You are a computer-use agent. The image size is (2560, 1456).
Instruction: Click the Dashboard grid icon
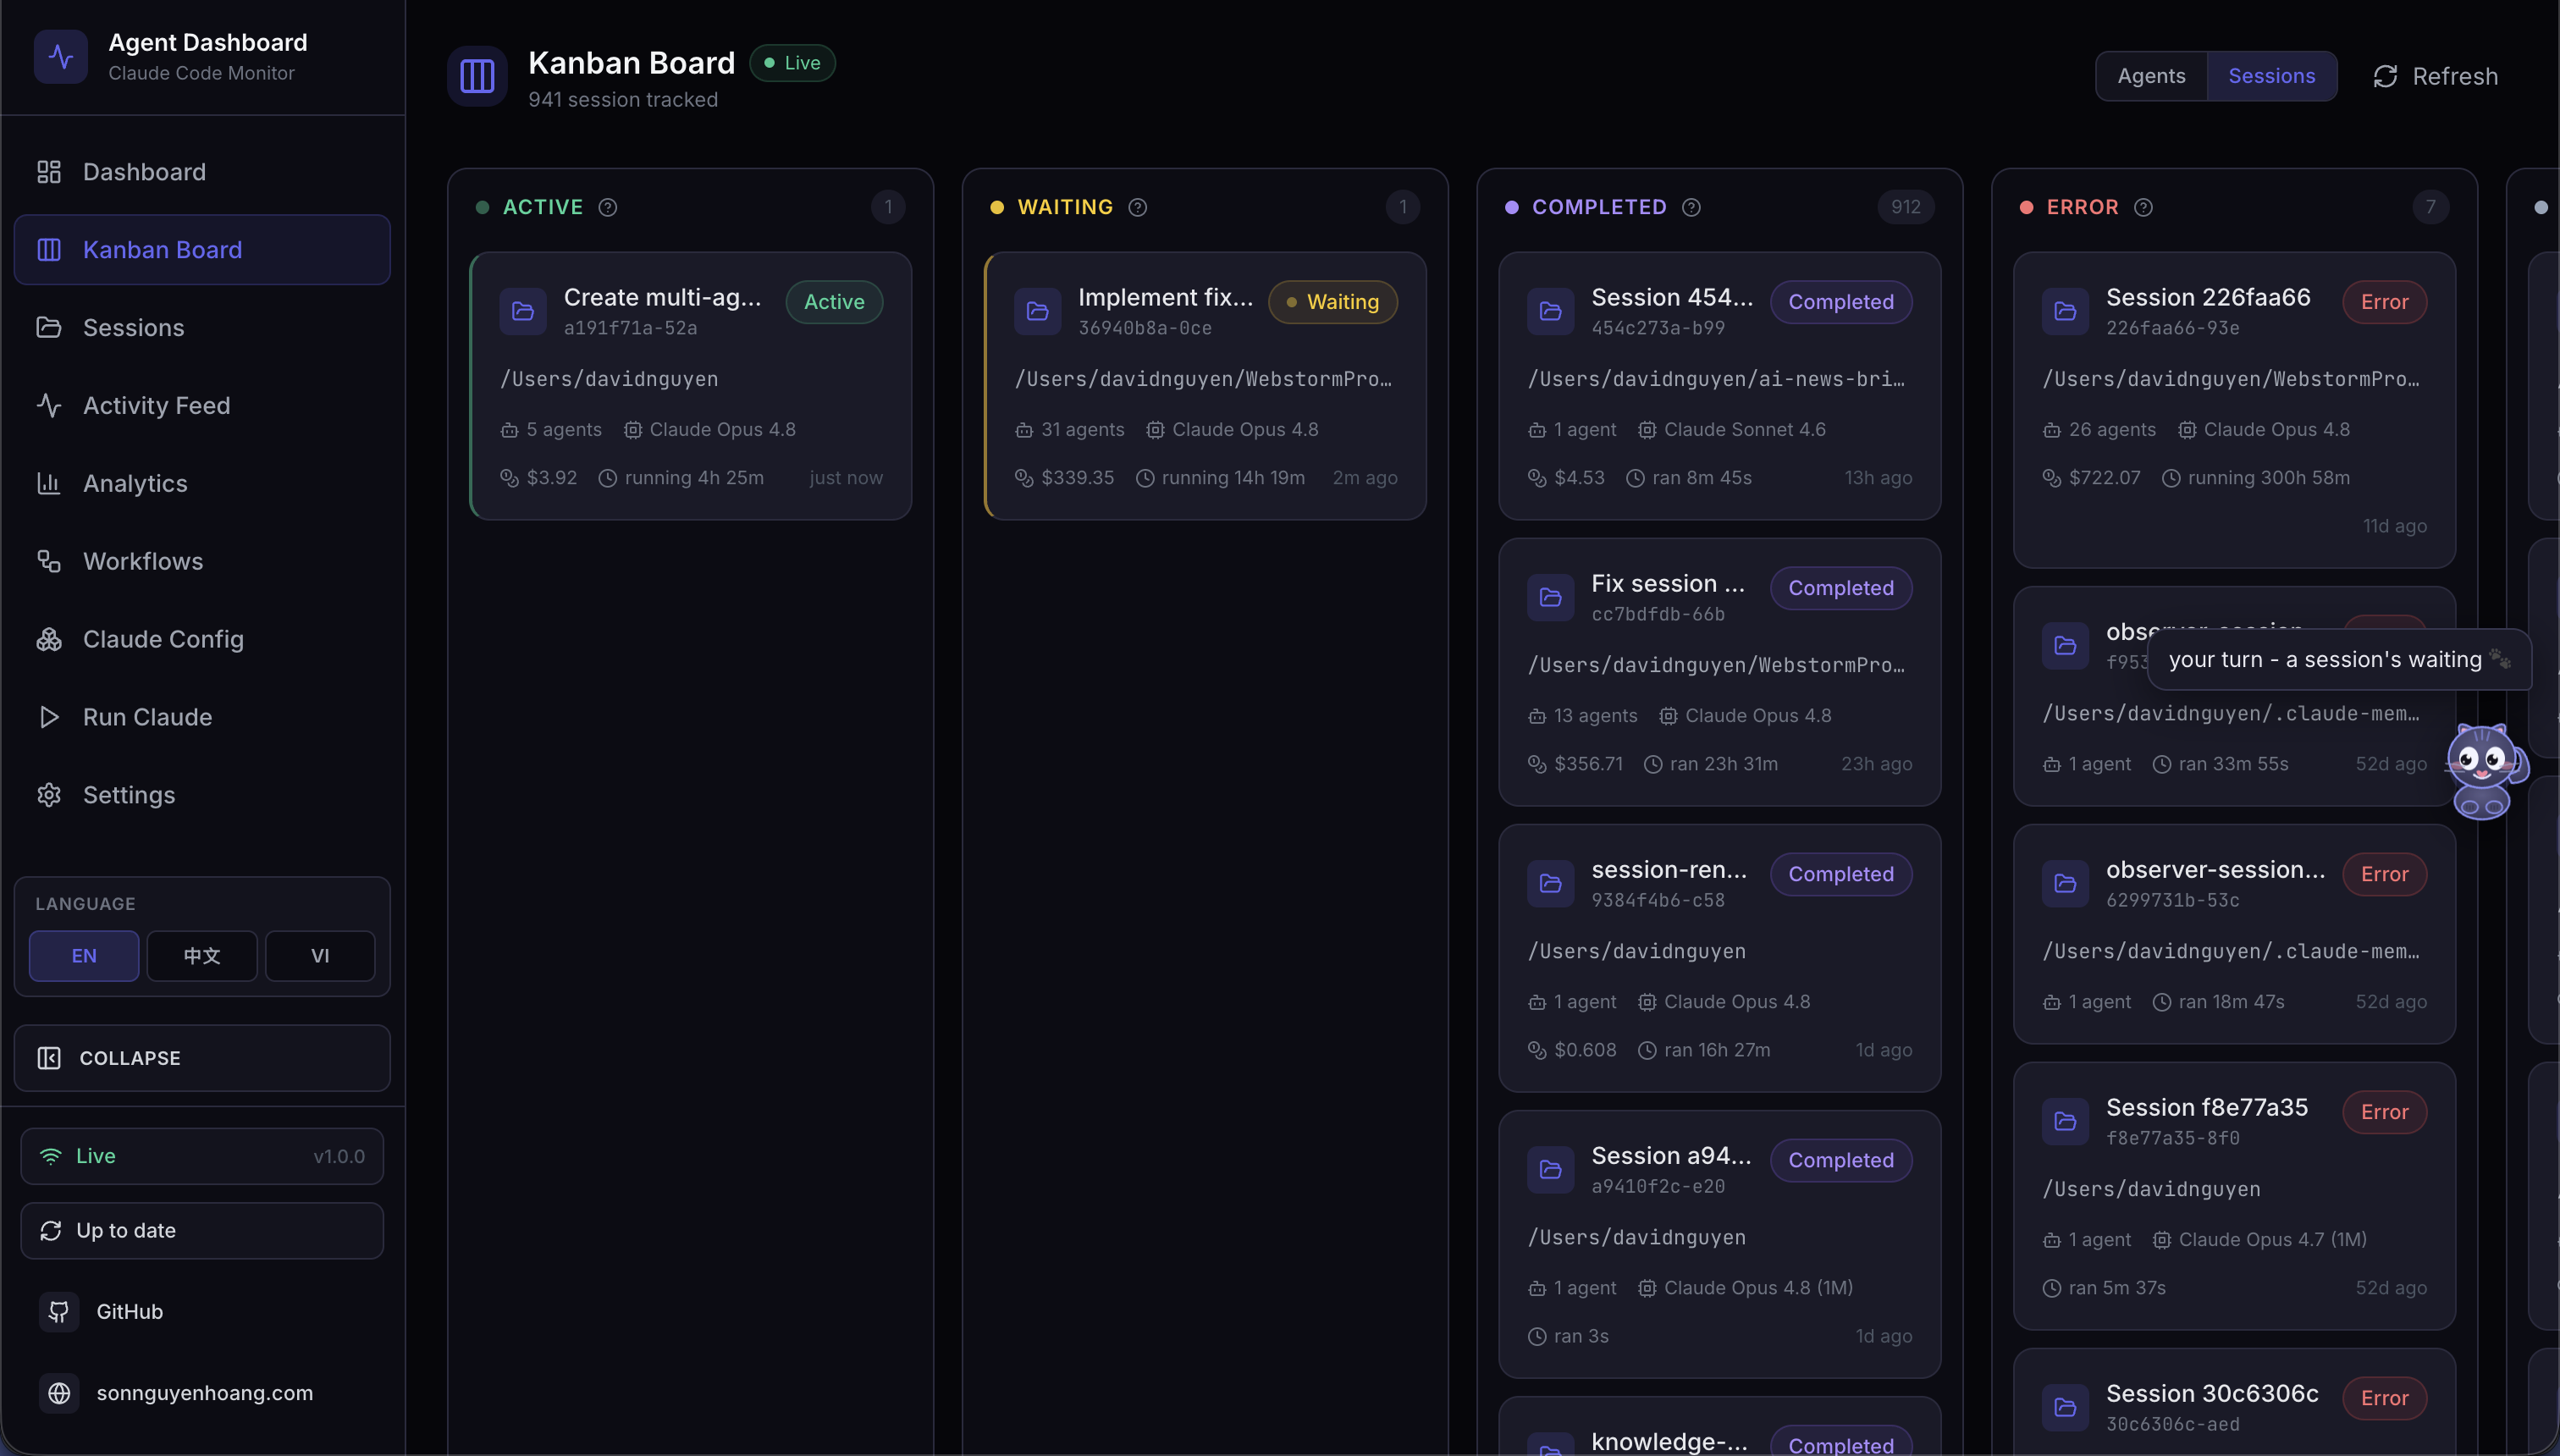point(49,172)
